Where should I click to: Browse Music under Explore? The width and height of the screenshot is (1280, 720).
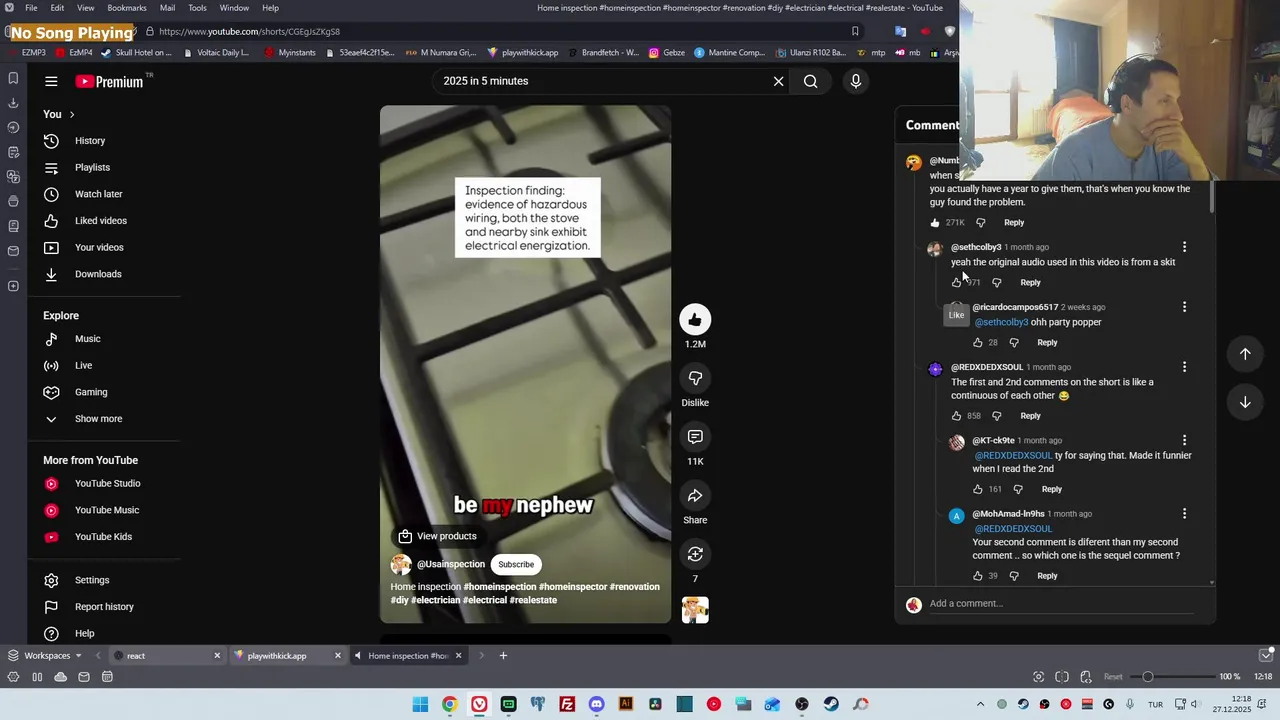coord(87,339)
